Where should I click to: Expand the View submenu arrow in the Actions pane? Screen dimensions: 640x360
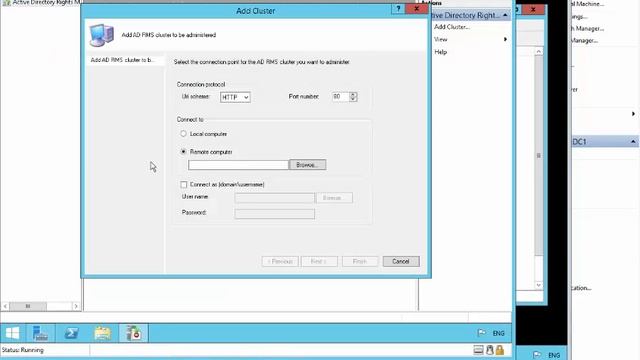click(x=505, y=39)
